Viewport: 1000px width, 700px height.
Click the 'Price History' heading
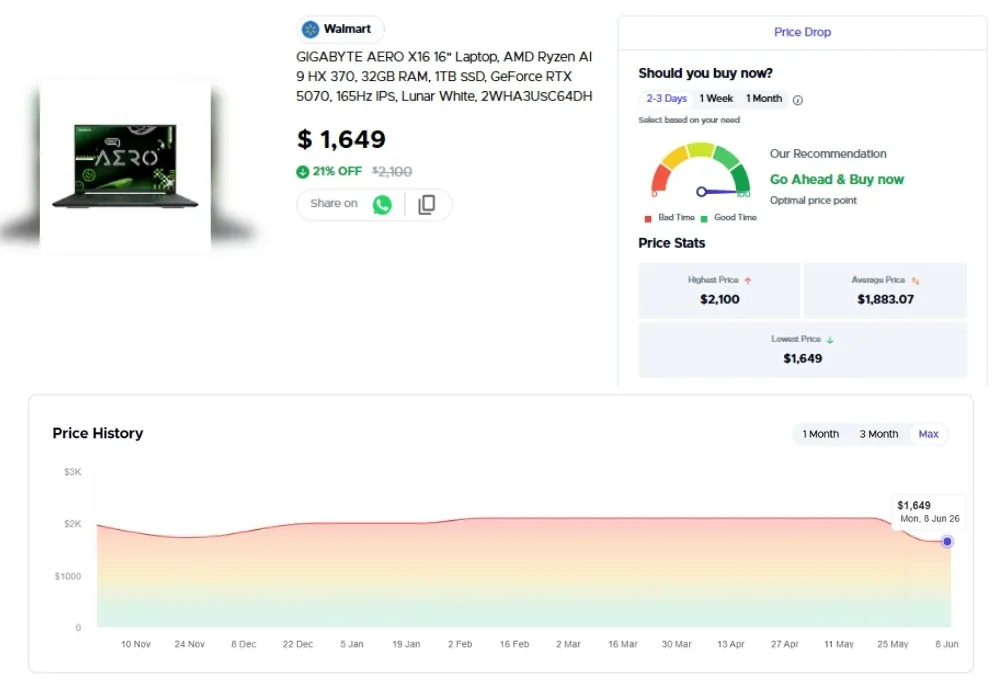click(x=98, y=434)
